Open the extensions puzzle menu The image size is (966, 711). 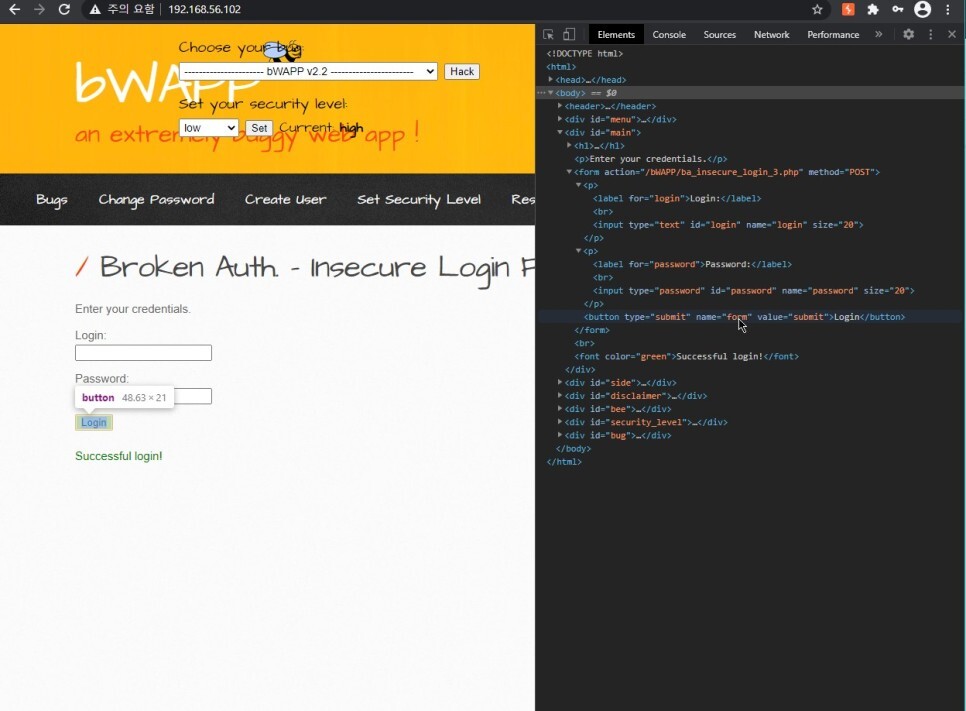click(x=872, y=9)
